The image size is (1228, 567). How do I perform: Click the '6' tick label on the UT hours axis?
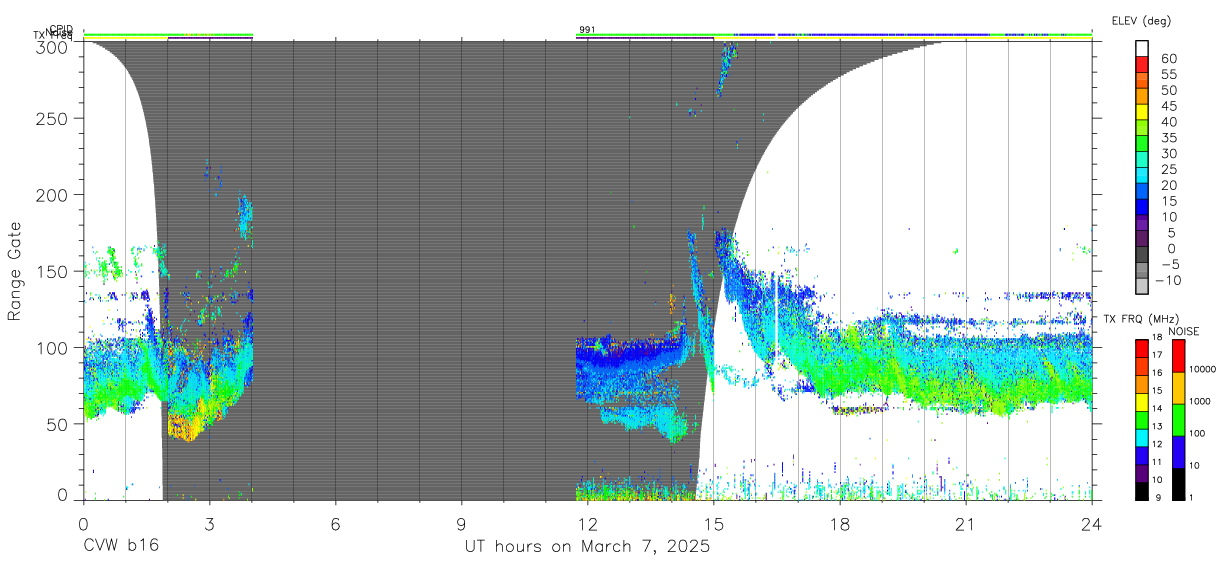tap(335, 523)
